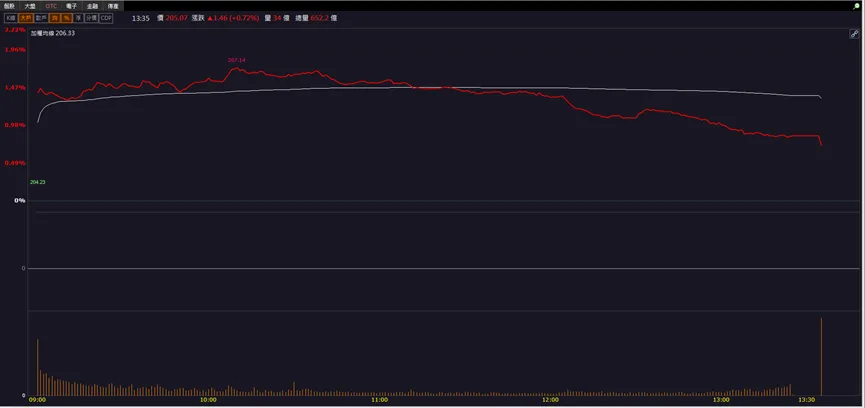This screenshot has width=865, height=408.
Task: Click the tall opening volume bar at 09:00
Action: coord(38,367)
